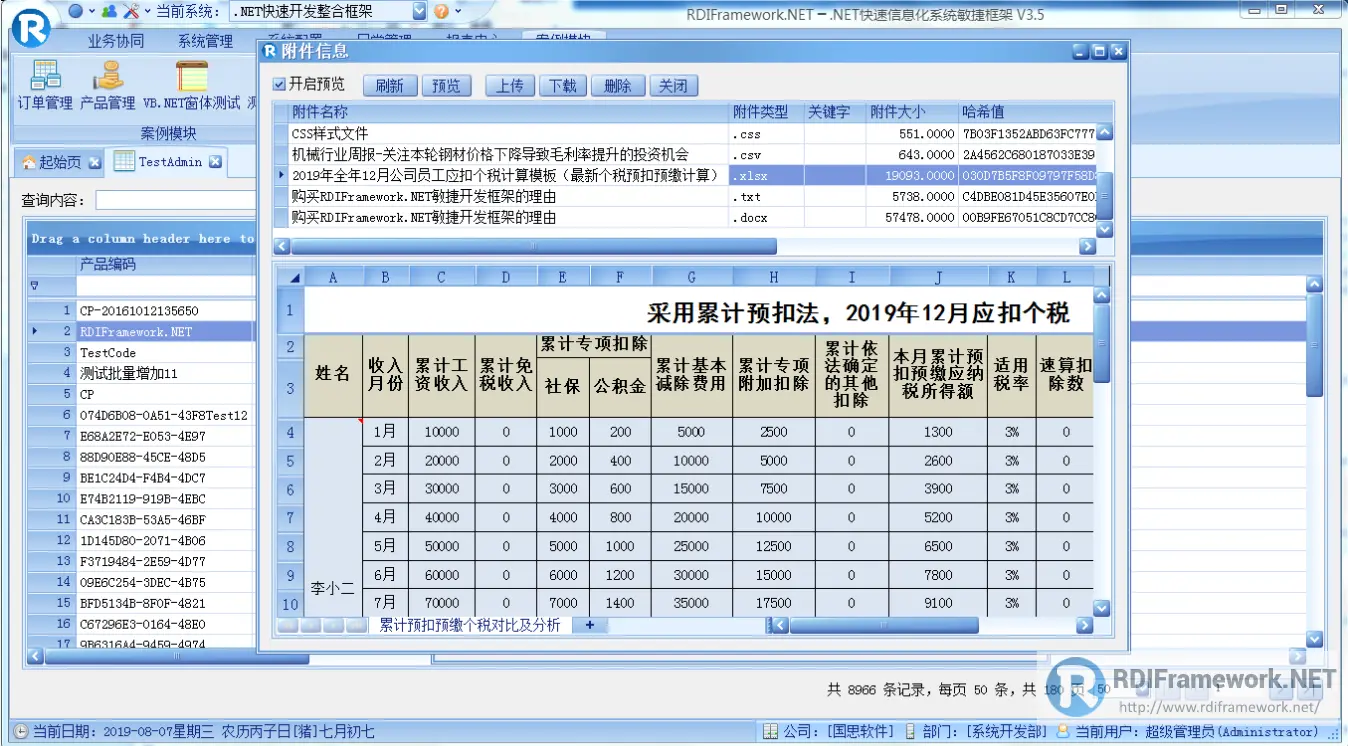Viewport: 1348px width, 746px height.
Task: Click inside the 查询内容 input field
Action: (x=175, y=199)
